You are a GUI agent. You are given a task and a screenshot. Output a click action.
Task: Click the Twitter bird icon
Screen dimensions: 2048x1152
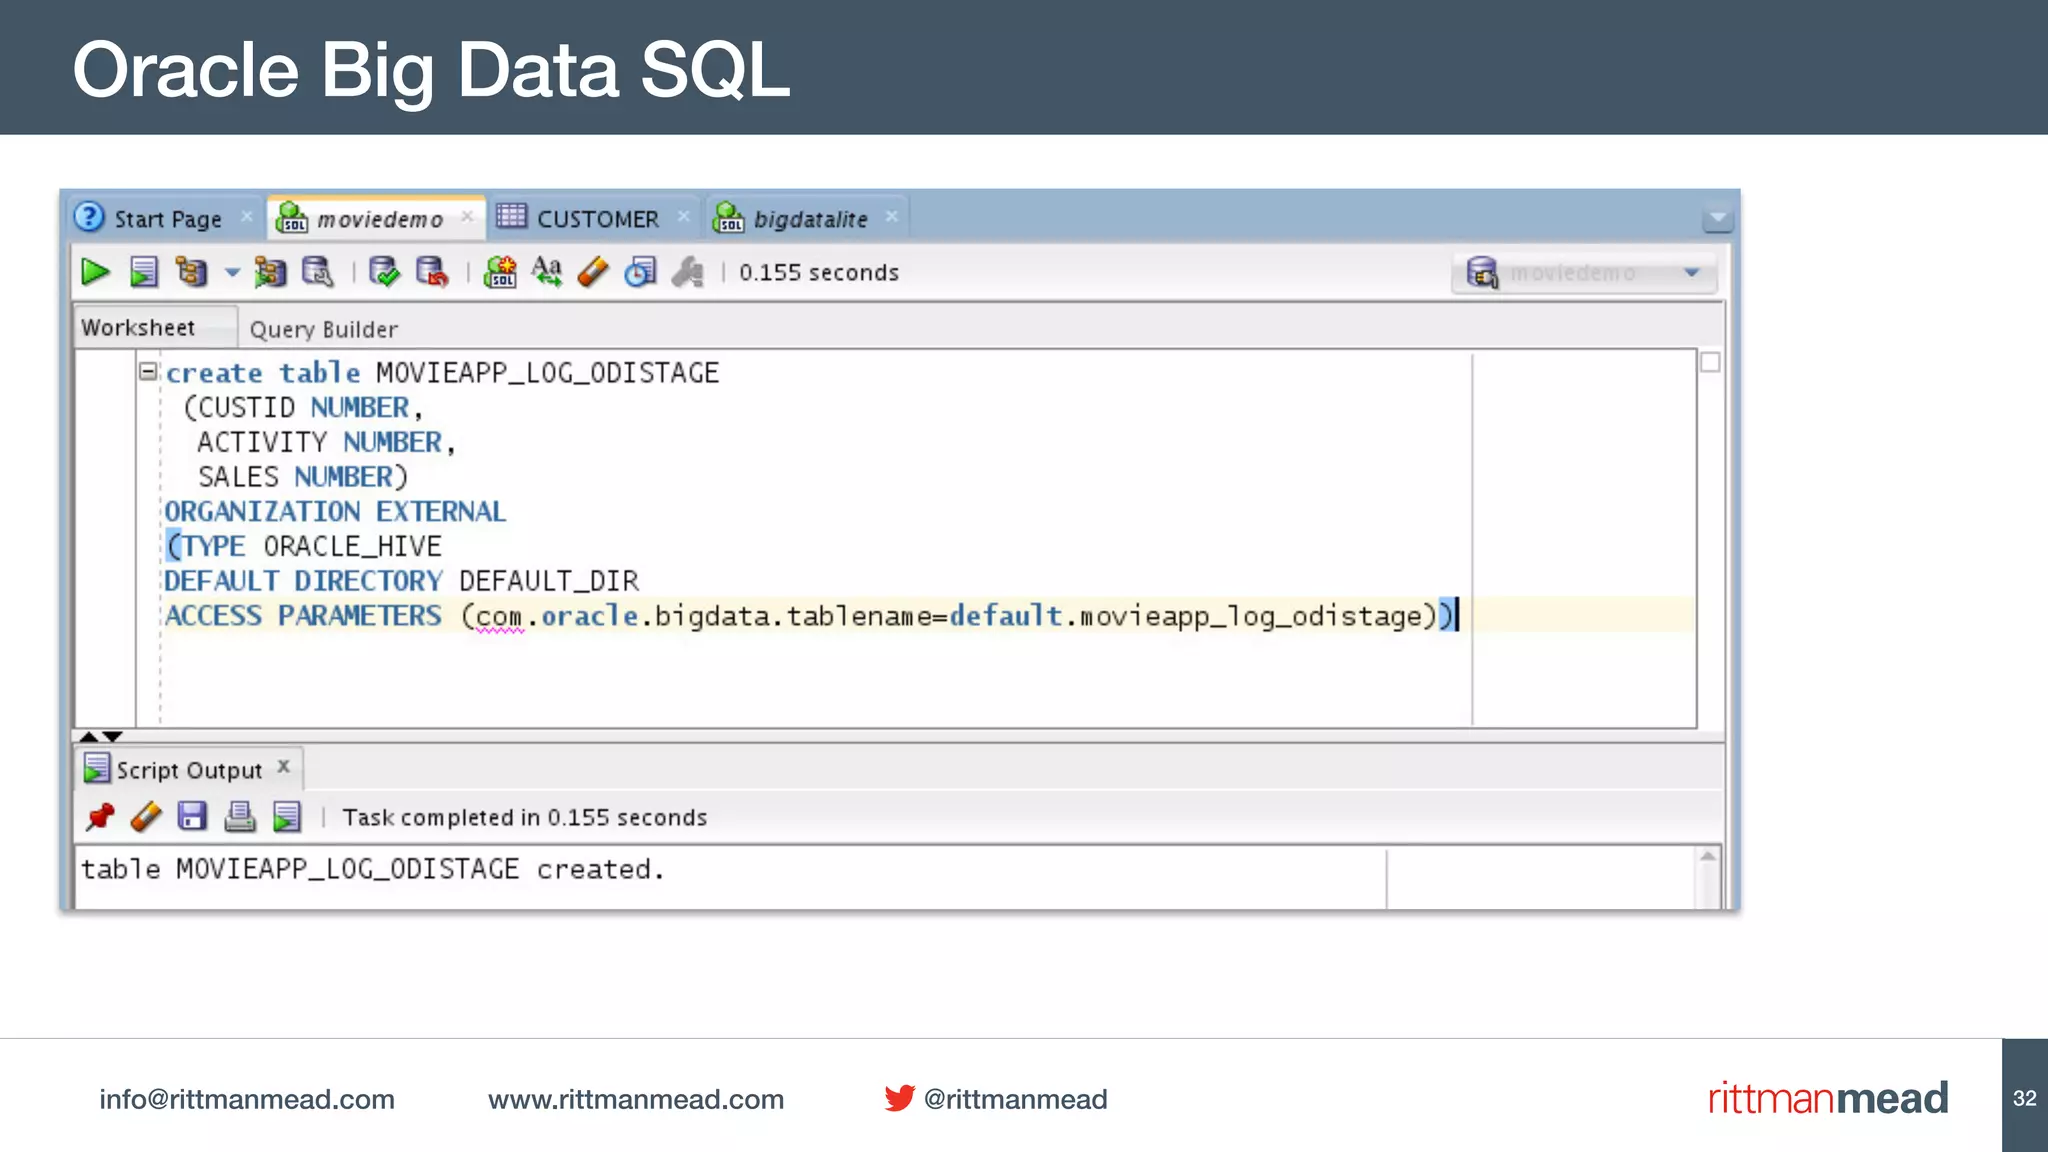pos(899,1098)
